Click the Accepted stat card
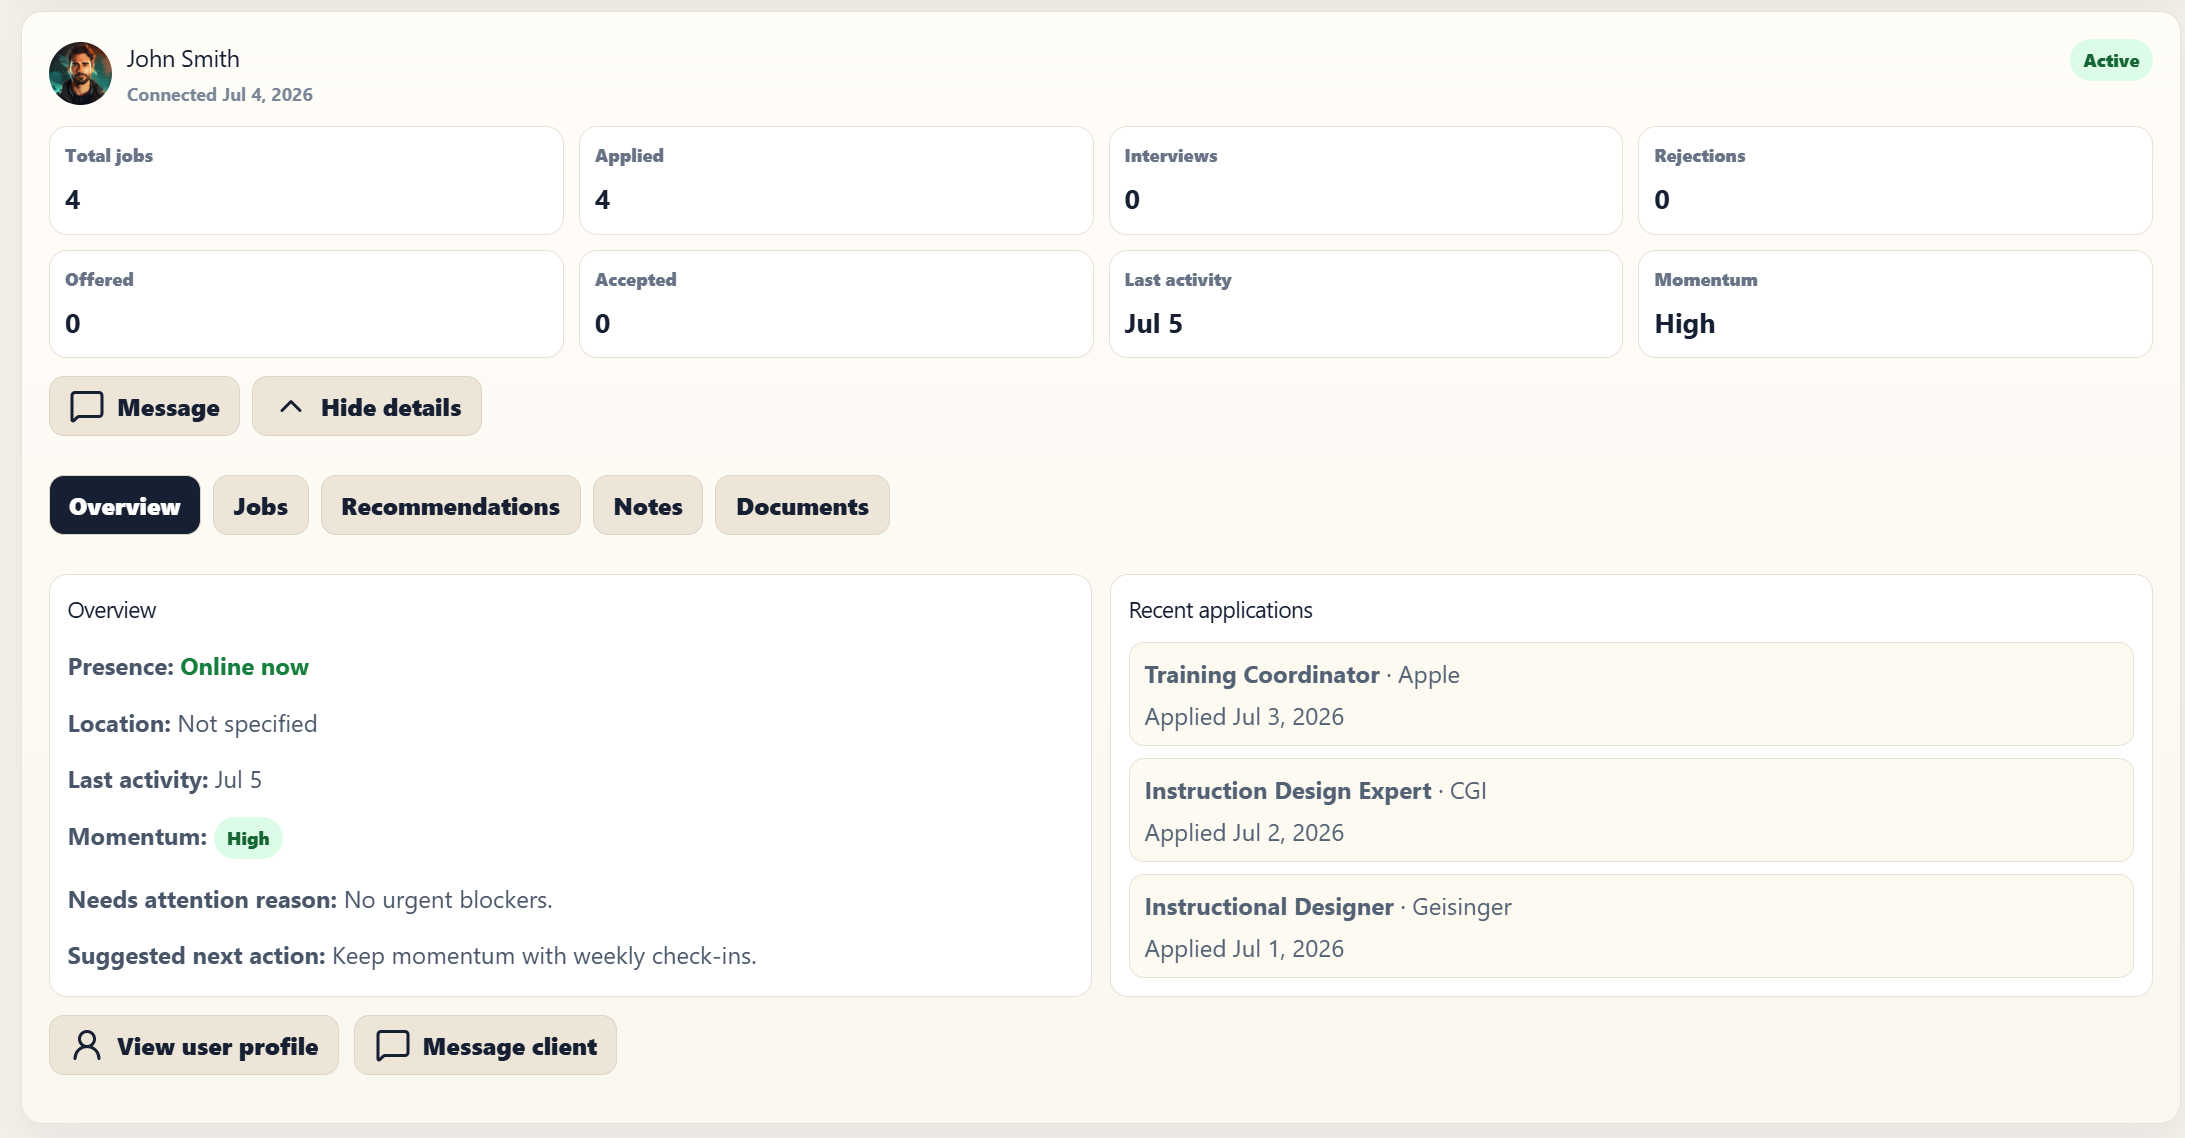The image size is (2185, 1138). click(836, 304)
